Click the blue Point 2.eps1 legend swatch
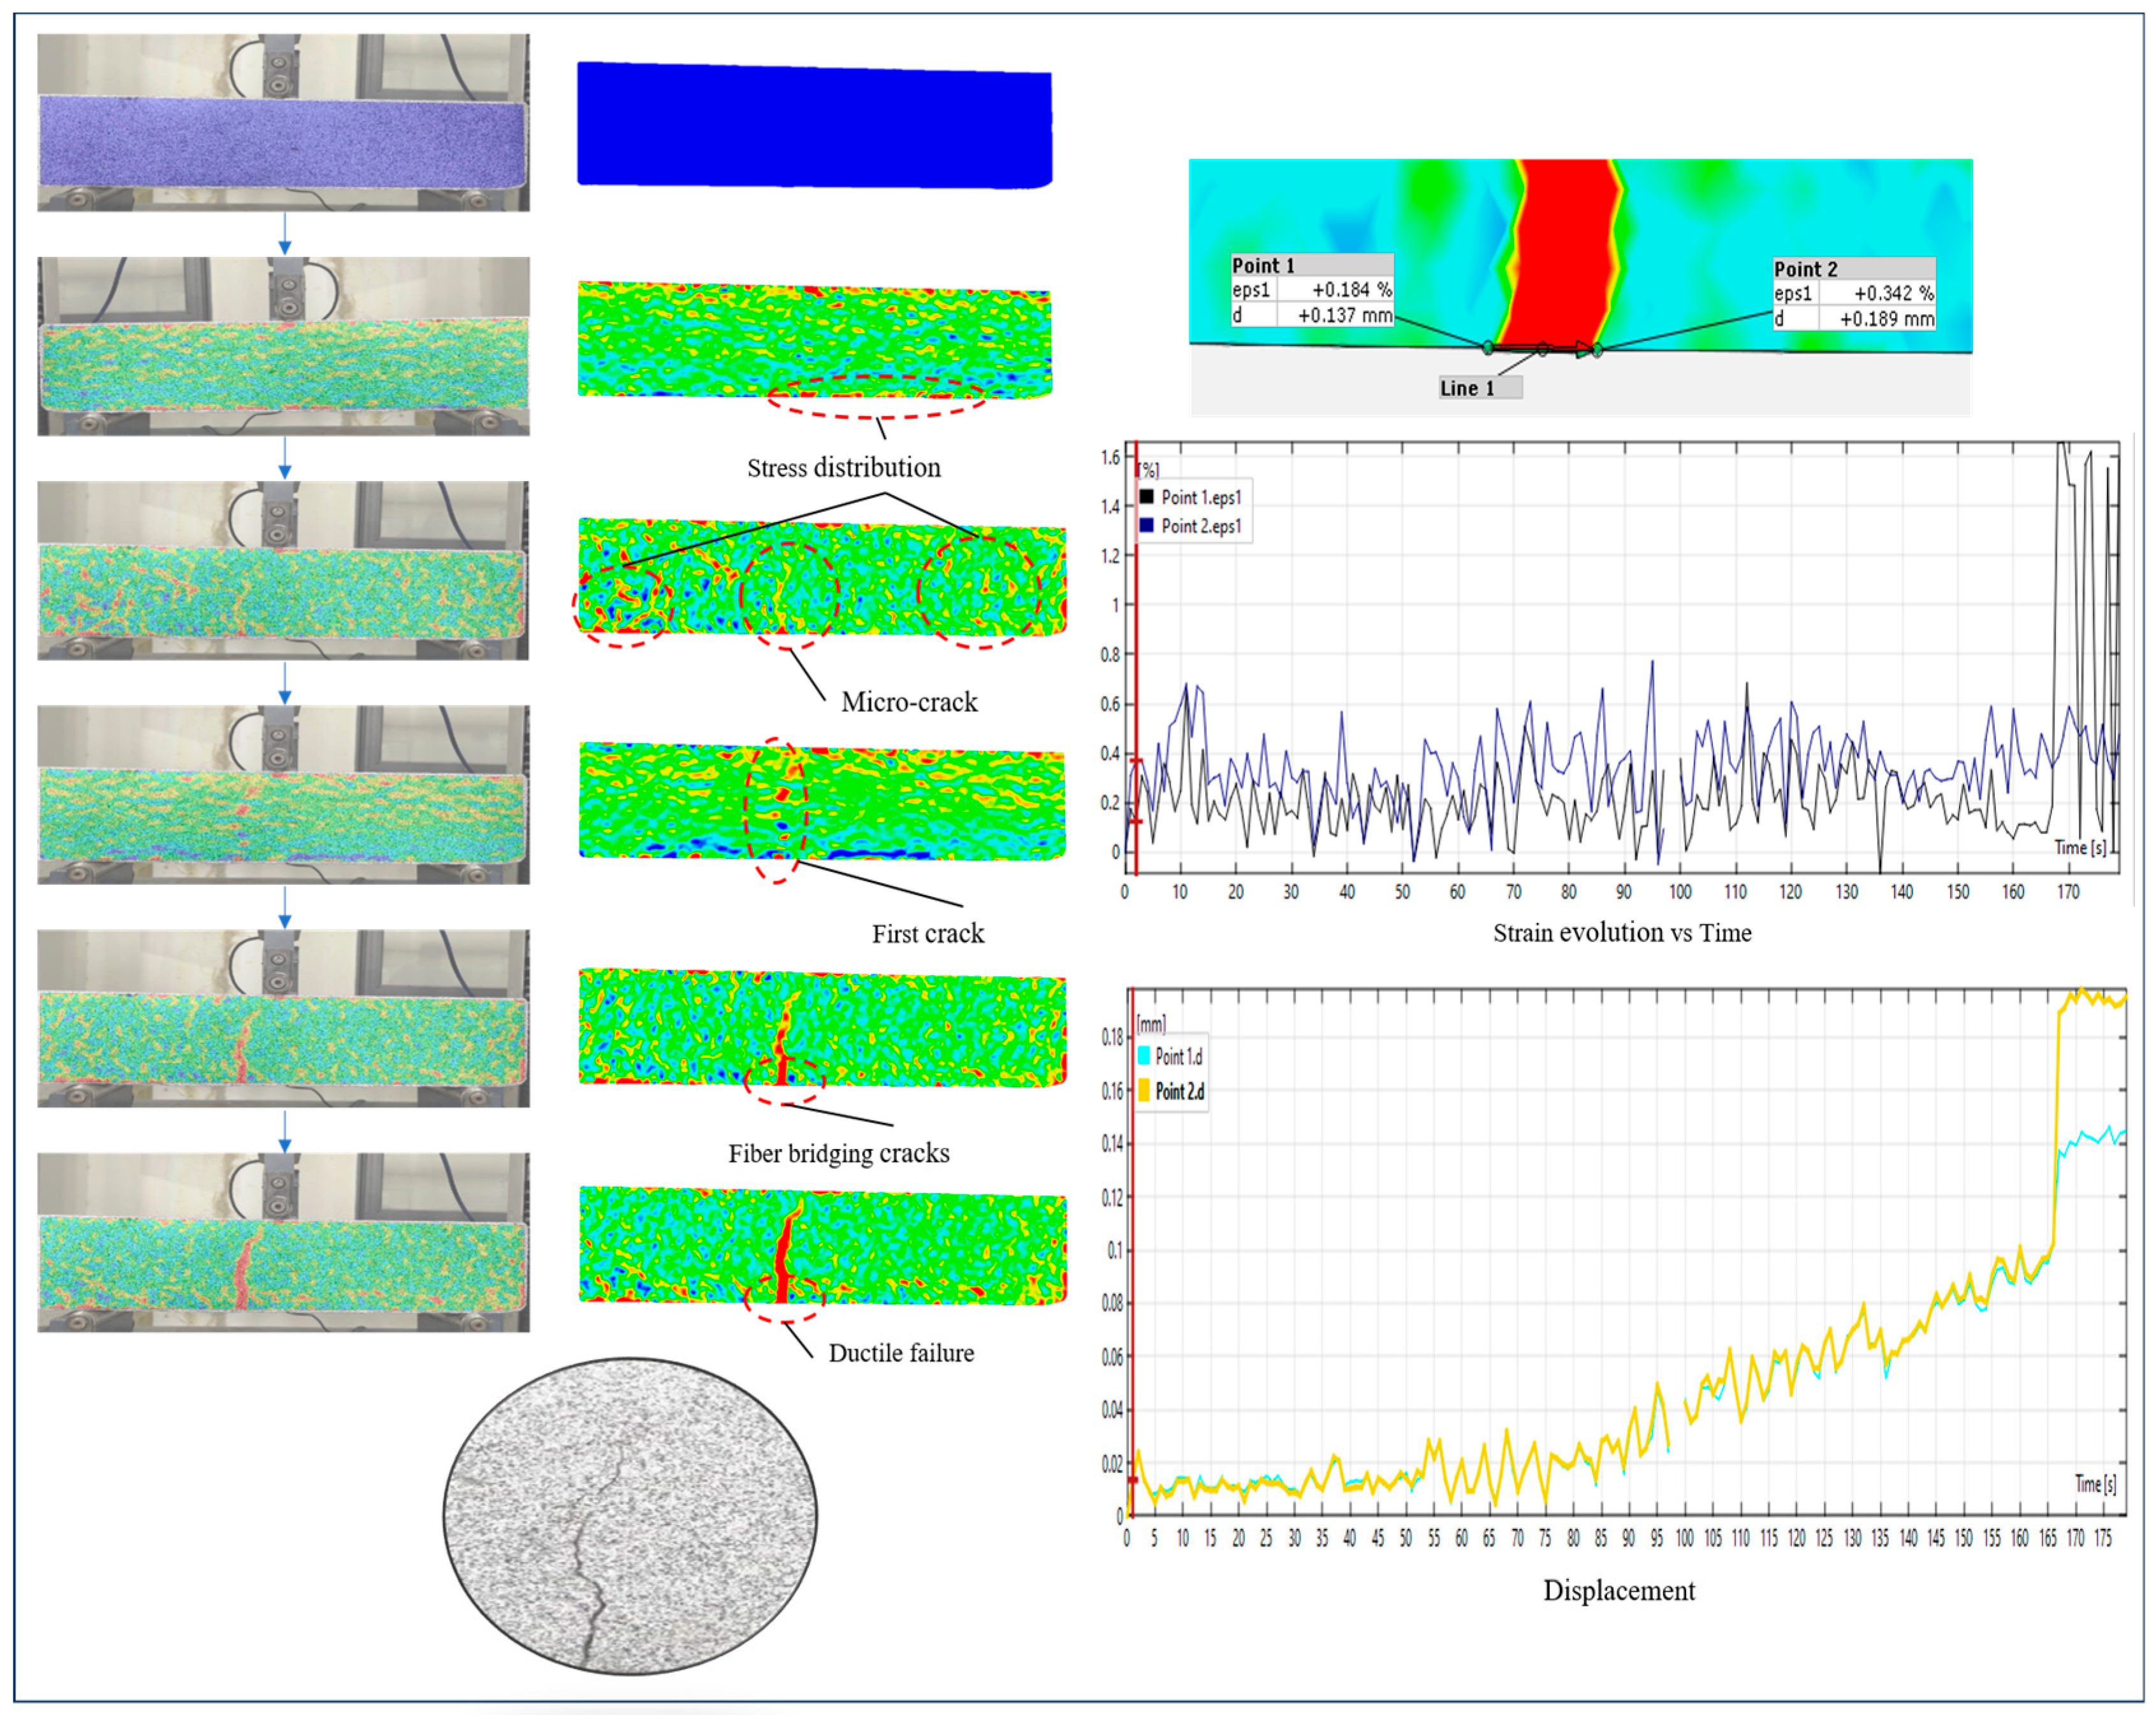Image resolution: width=2156 pixels, height=1715 pixels. pos(1146,526)
